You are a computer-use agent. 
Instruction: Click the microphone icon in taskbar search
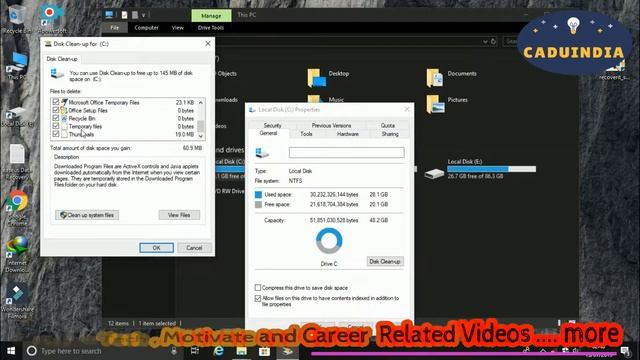pyautogui.click(x=174, y=351)
